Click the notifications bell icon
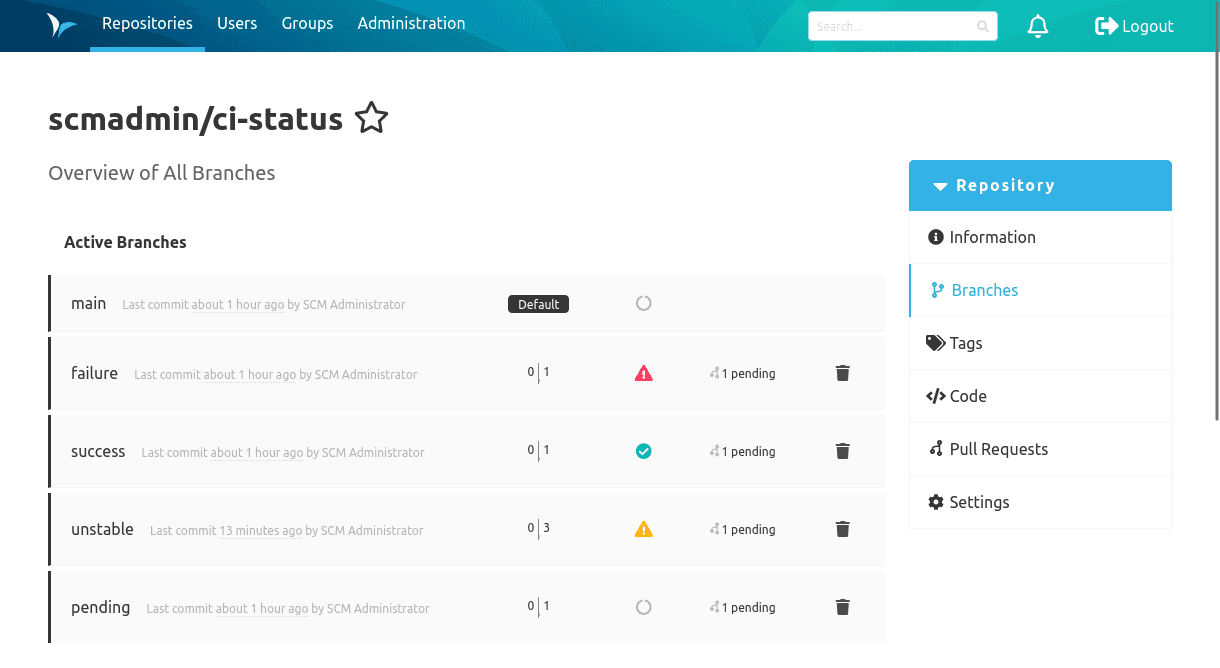The width and height of the screenshot is (1220, 668). 1038,26
